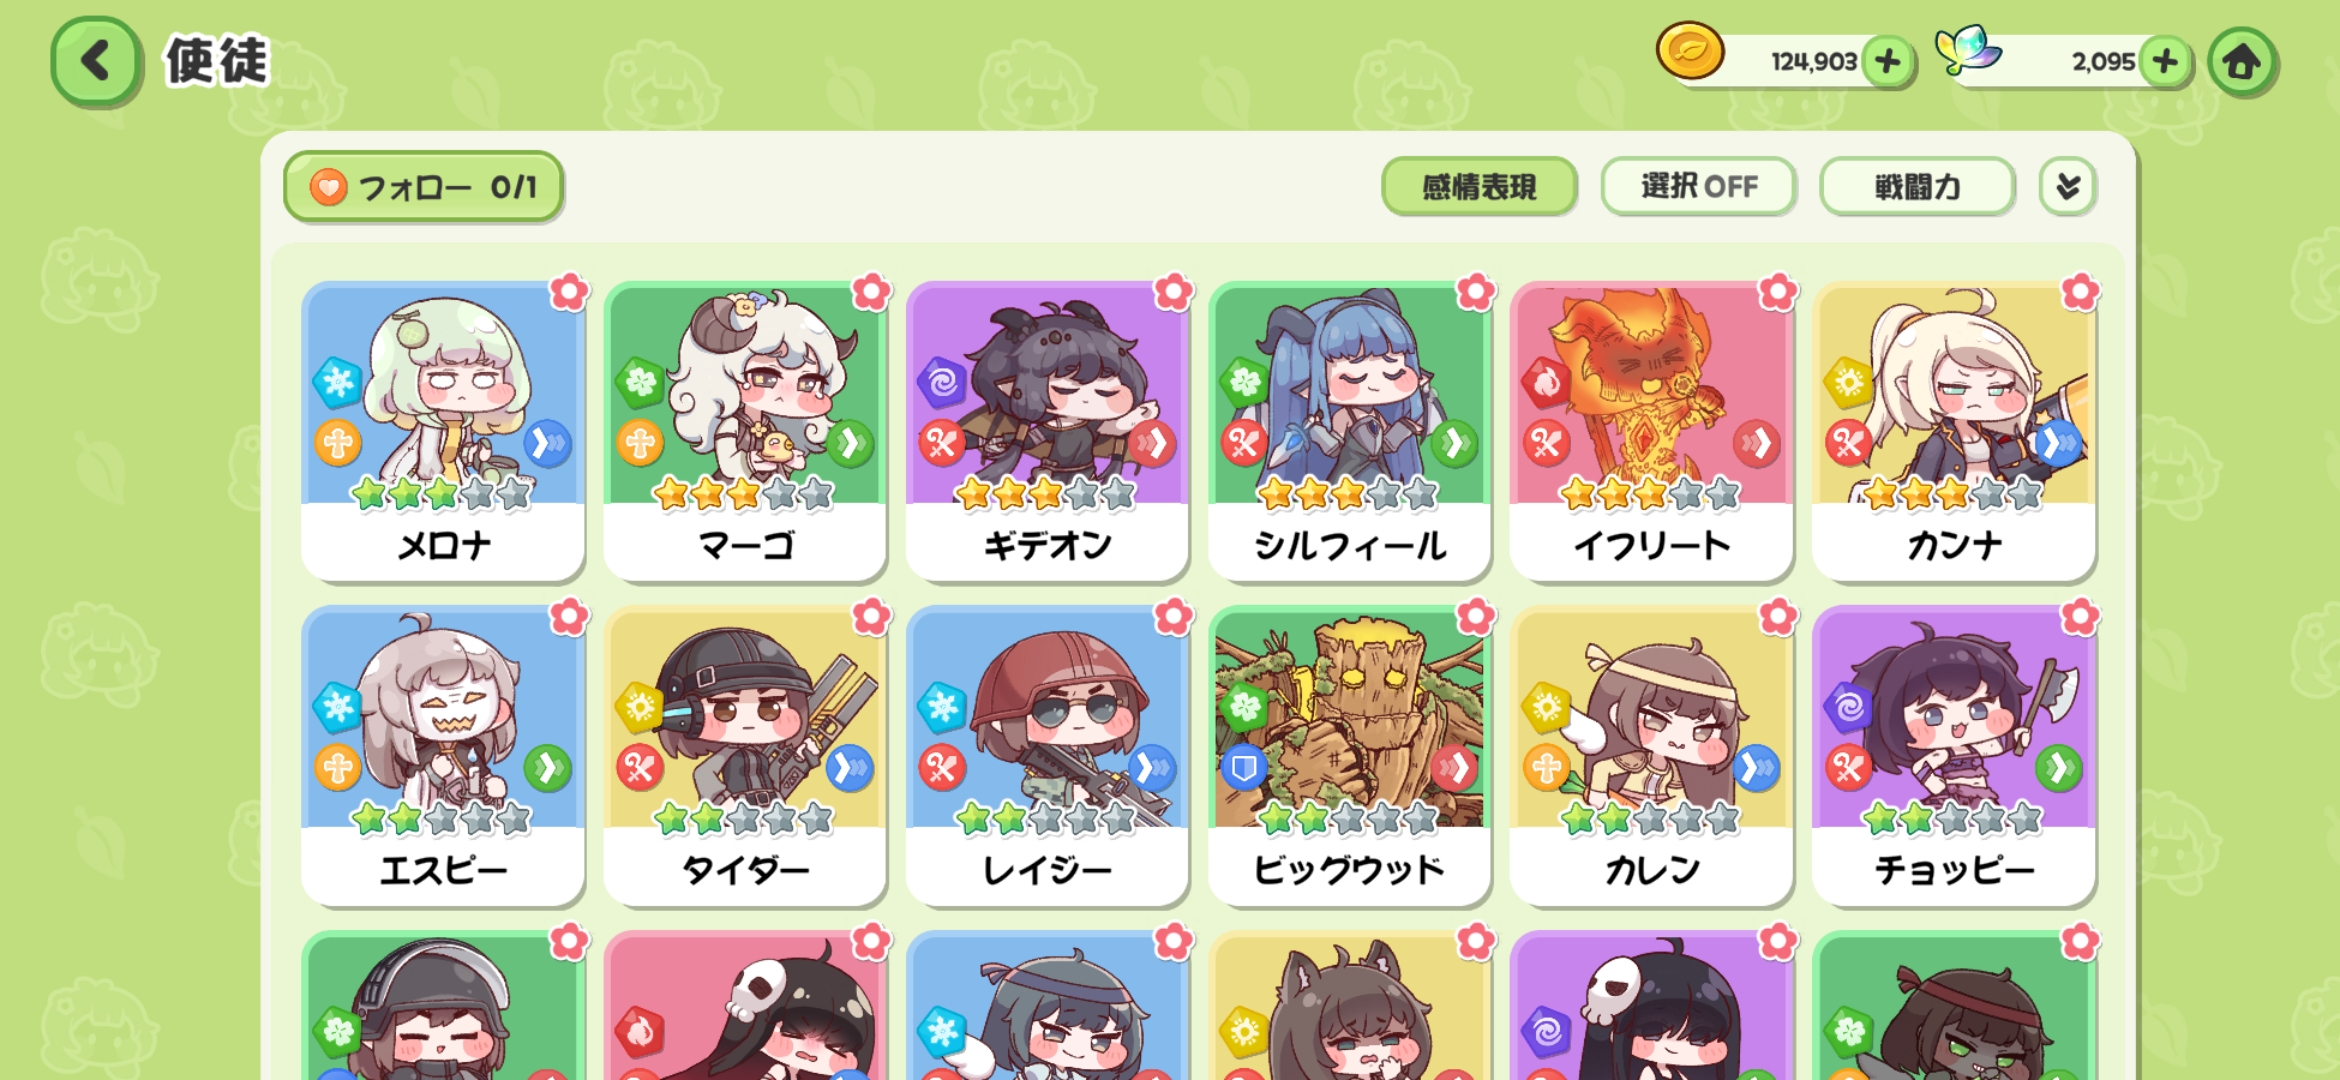The width and height of the screenshot is (2340, 1080).
Task: Open the チョッピー character name label
Action: coord(1954,870)
